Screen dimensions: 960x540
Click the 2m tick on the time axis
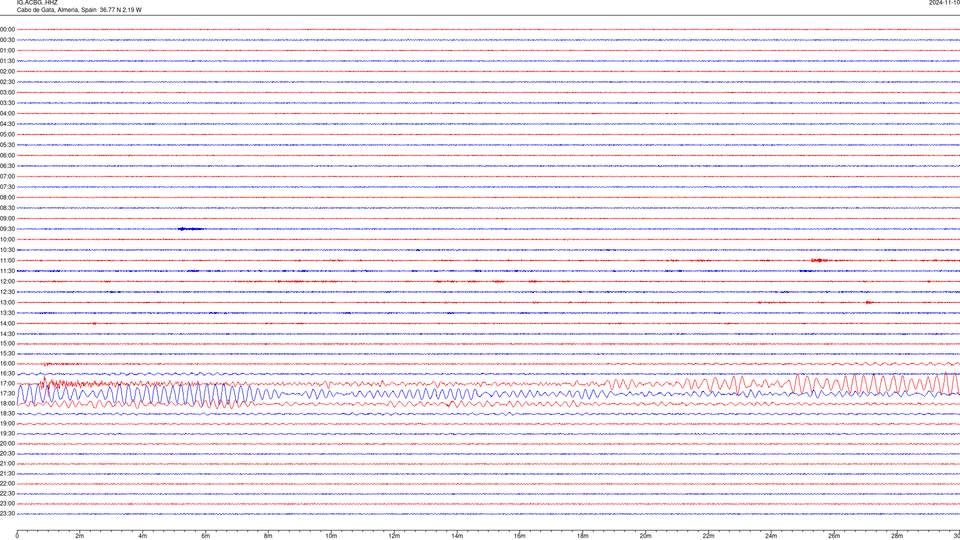(80, 536)
